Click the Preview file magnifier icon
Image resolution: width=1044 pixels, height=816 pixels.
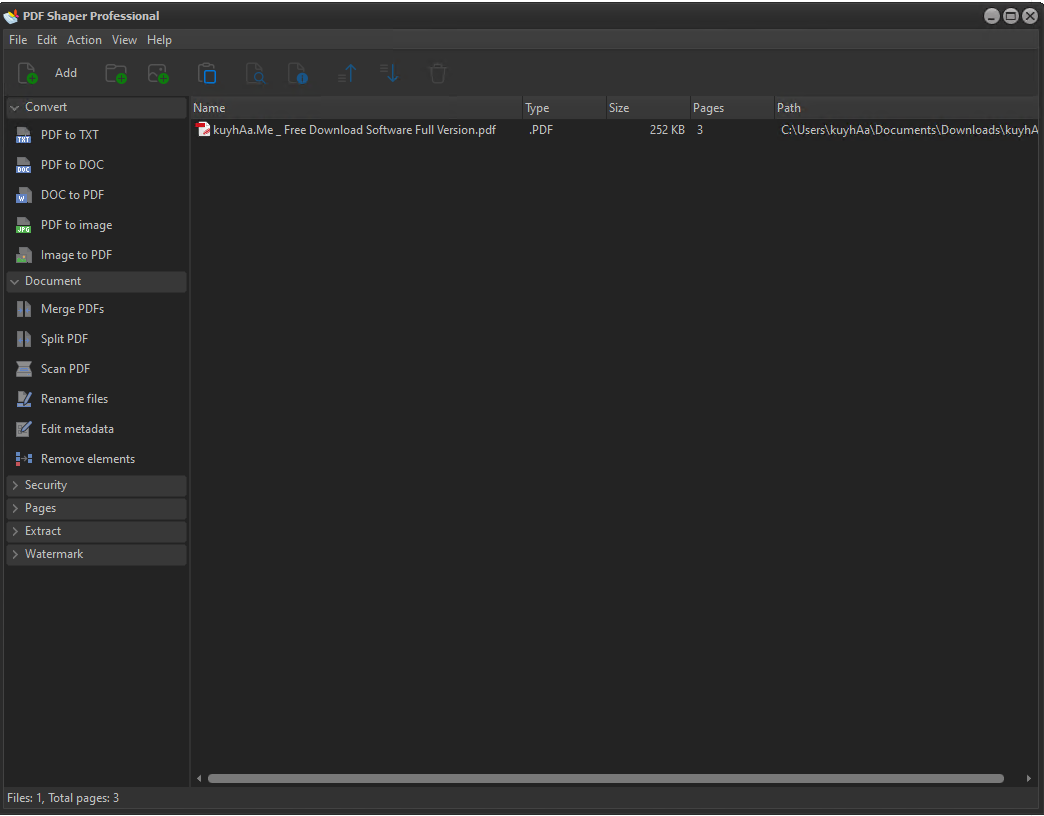(256, 73)
